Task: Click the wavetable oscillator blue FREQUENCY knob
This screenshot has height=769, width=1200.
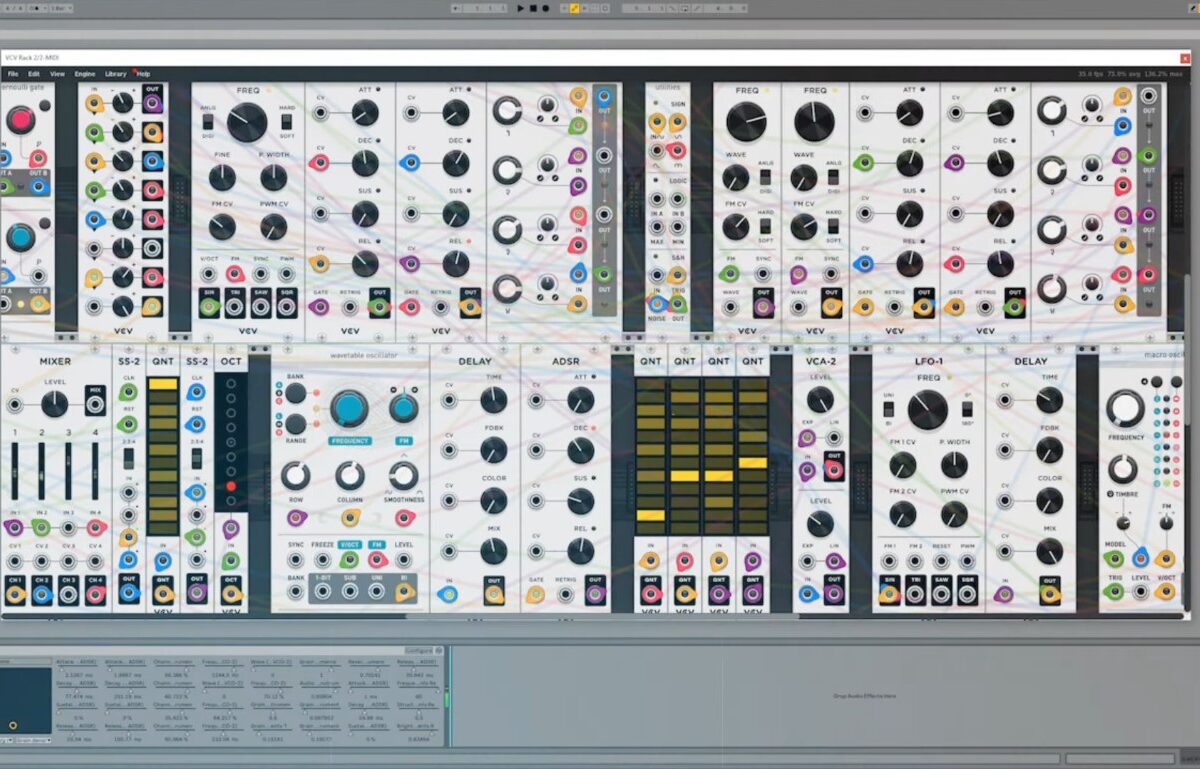Action: (348, 408)
